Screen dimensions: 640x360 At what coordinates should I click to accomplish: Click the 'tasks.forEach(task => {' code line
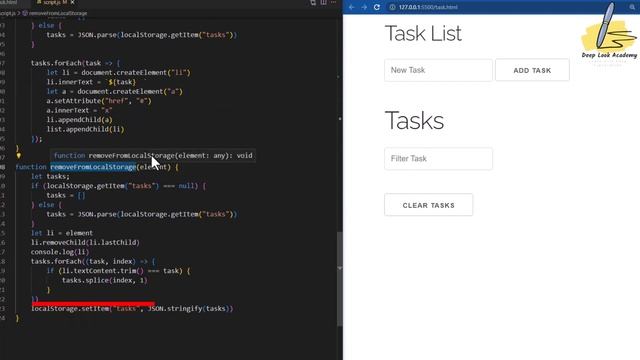(76, 63)
